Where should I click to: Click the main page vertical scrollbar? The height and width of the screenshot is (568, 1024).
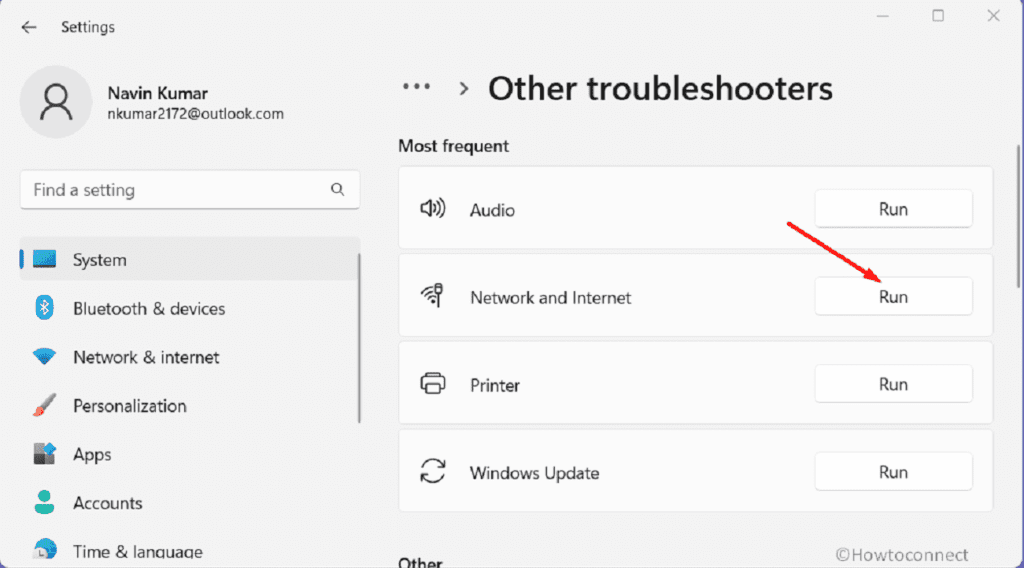(x=1018, y=215)
